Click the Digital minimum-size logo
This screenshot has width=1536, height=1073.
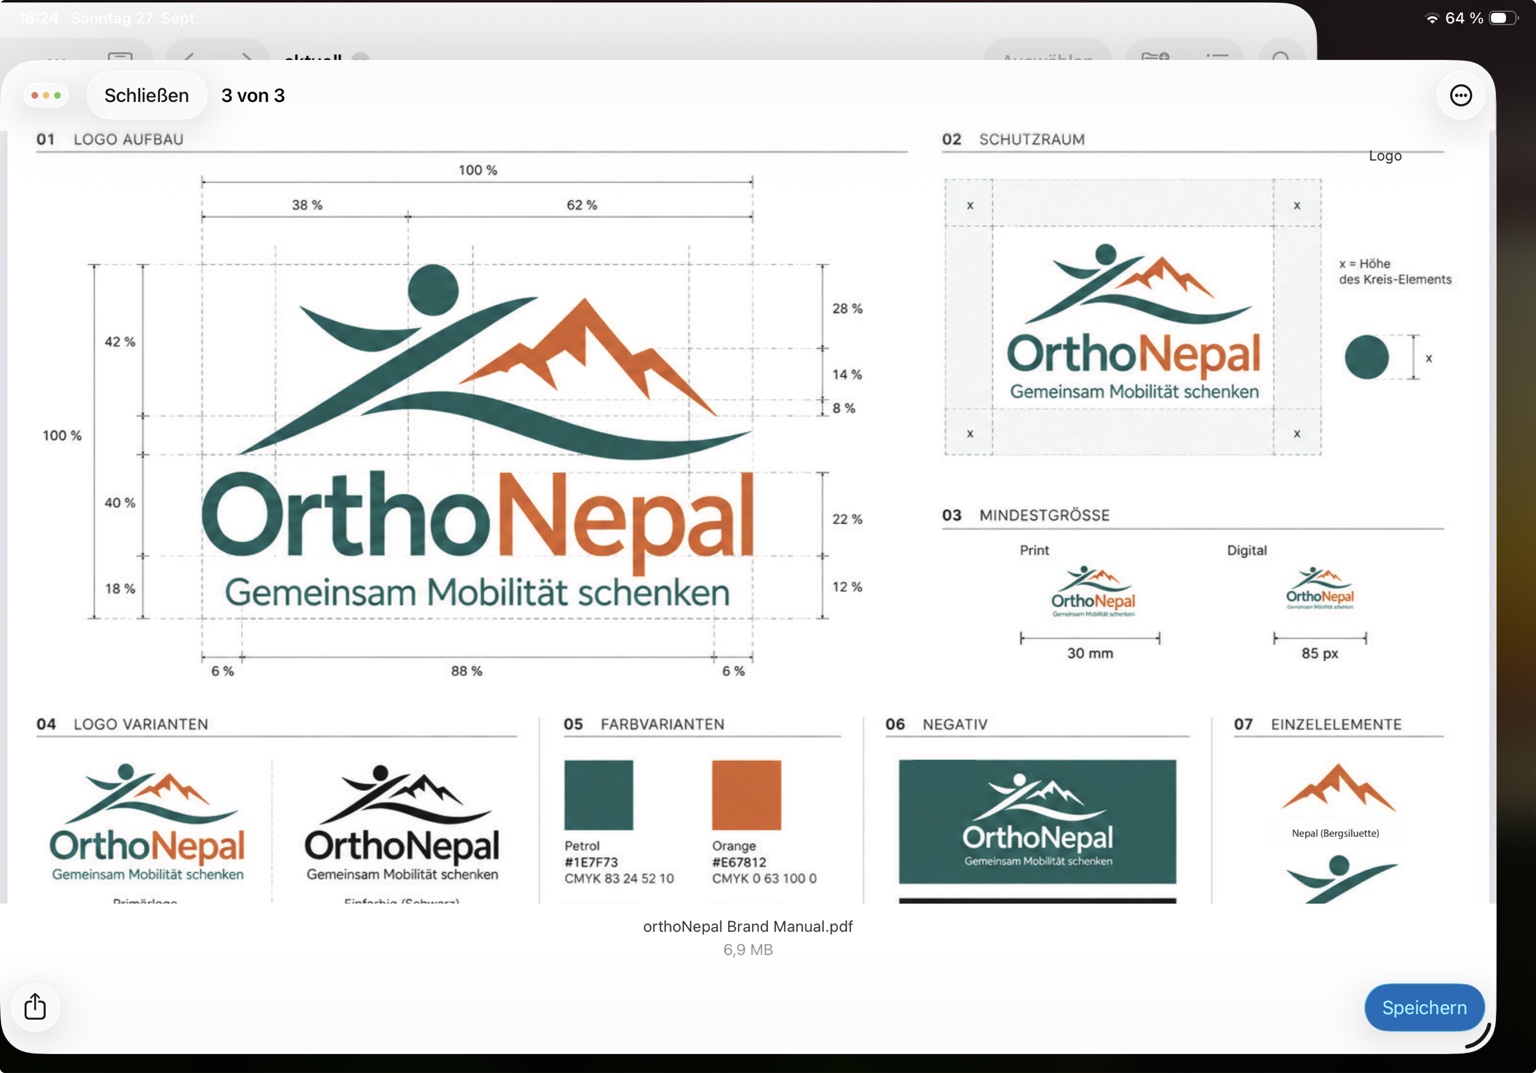click(x=1320, y=588)
